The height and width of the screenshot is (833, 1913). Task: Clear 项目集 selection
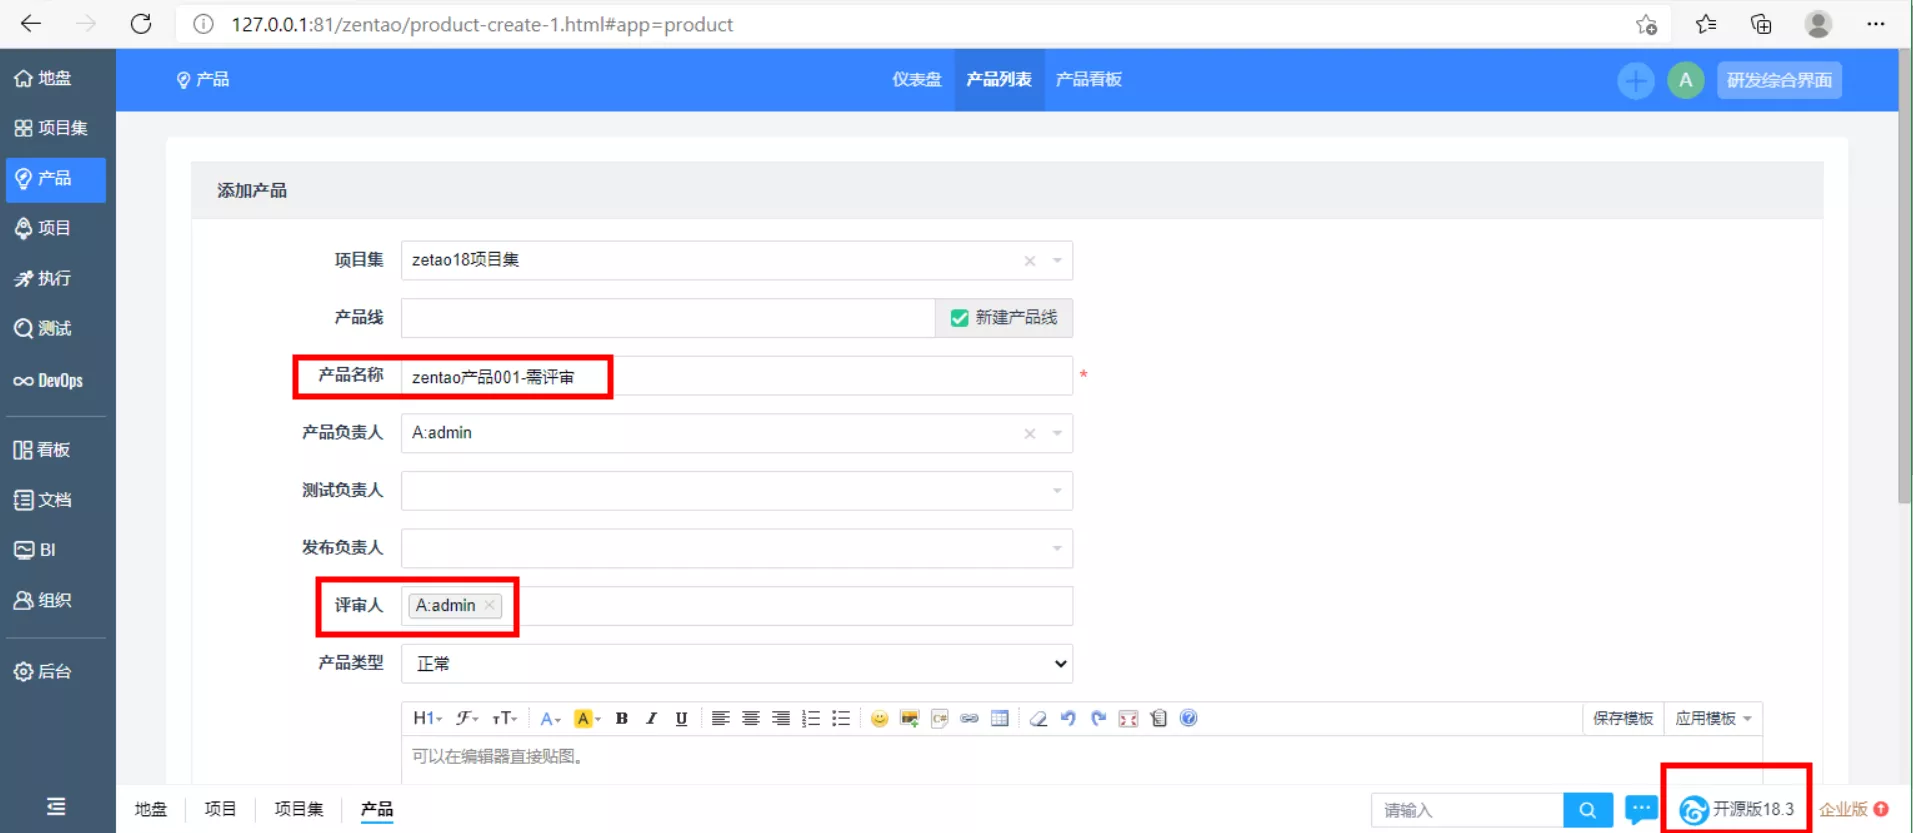pyautogui.click(x=1029, y=261)
